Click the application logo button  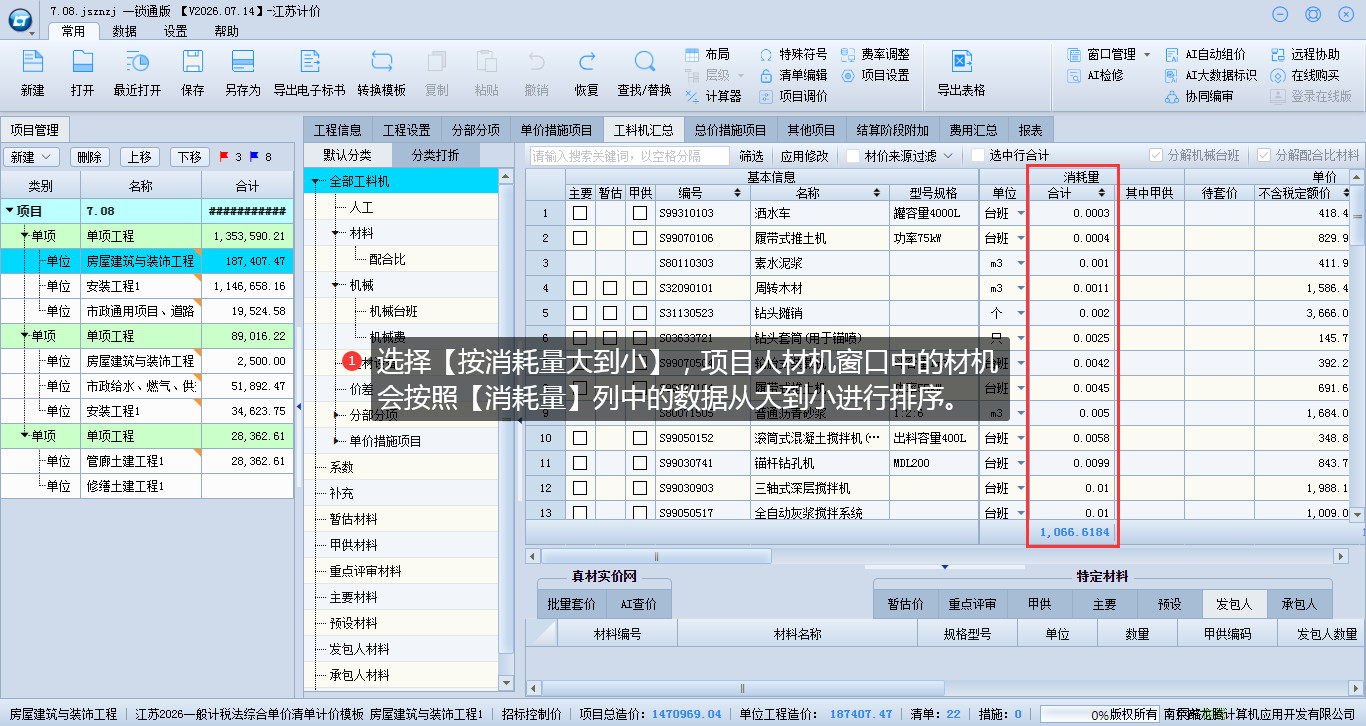22,19
